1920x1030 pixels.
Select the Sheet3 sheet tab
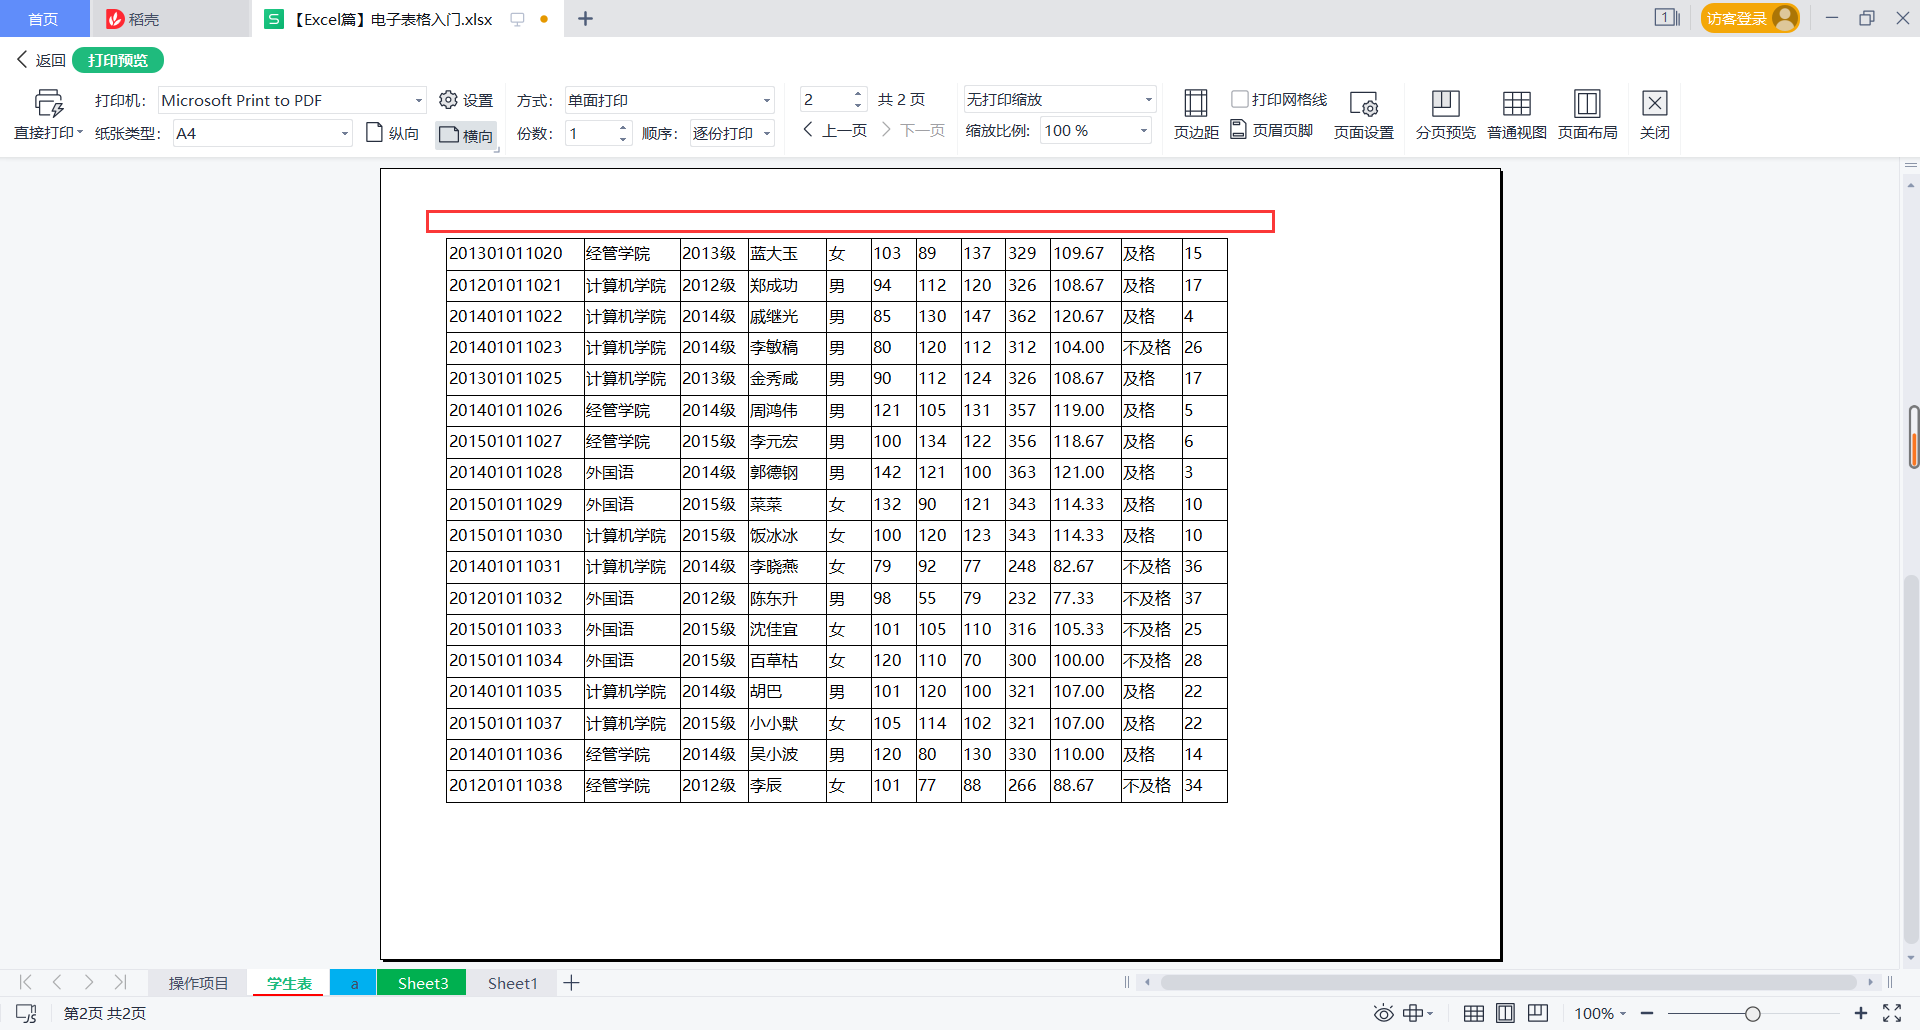pyautogui.click(x=423, y=983)
